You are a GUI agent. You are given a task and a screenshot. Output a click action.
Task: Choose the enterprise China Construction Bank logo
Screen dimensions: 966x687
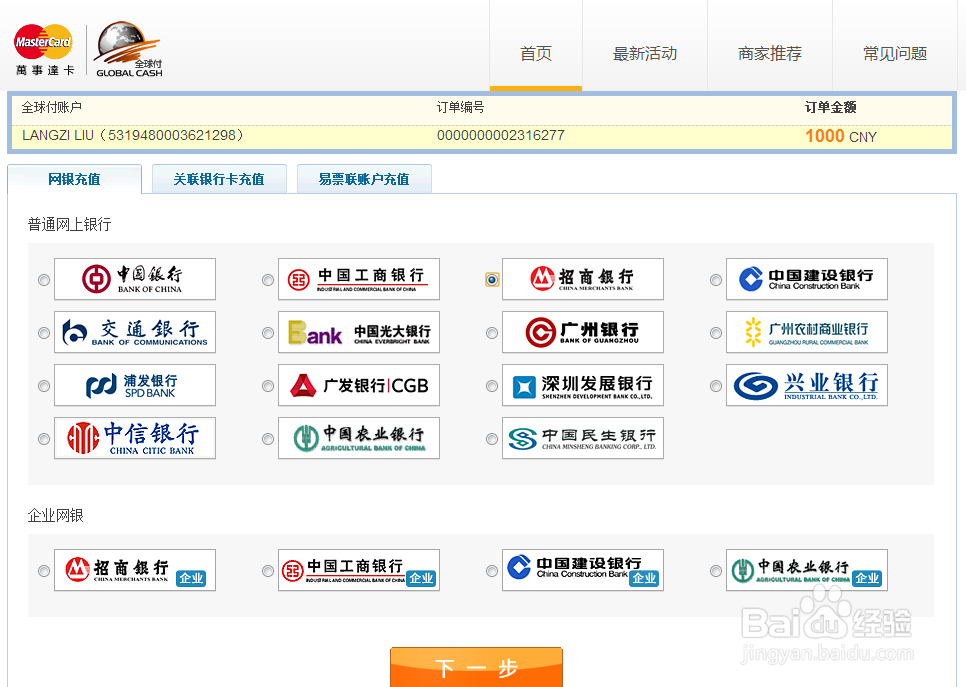coord(583,570)
